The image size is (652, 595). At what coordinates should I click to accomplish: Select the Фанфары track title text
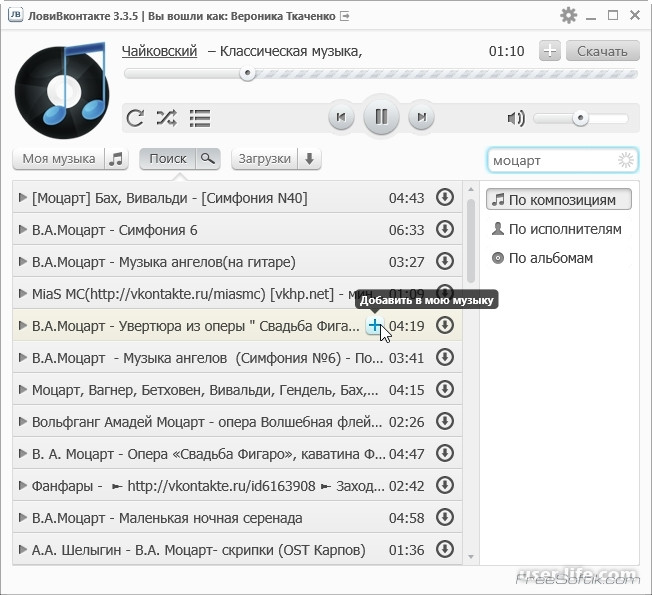point(208,486)
